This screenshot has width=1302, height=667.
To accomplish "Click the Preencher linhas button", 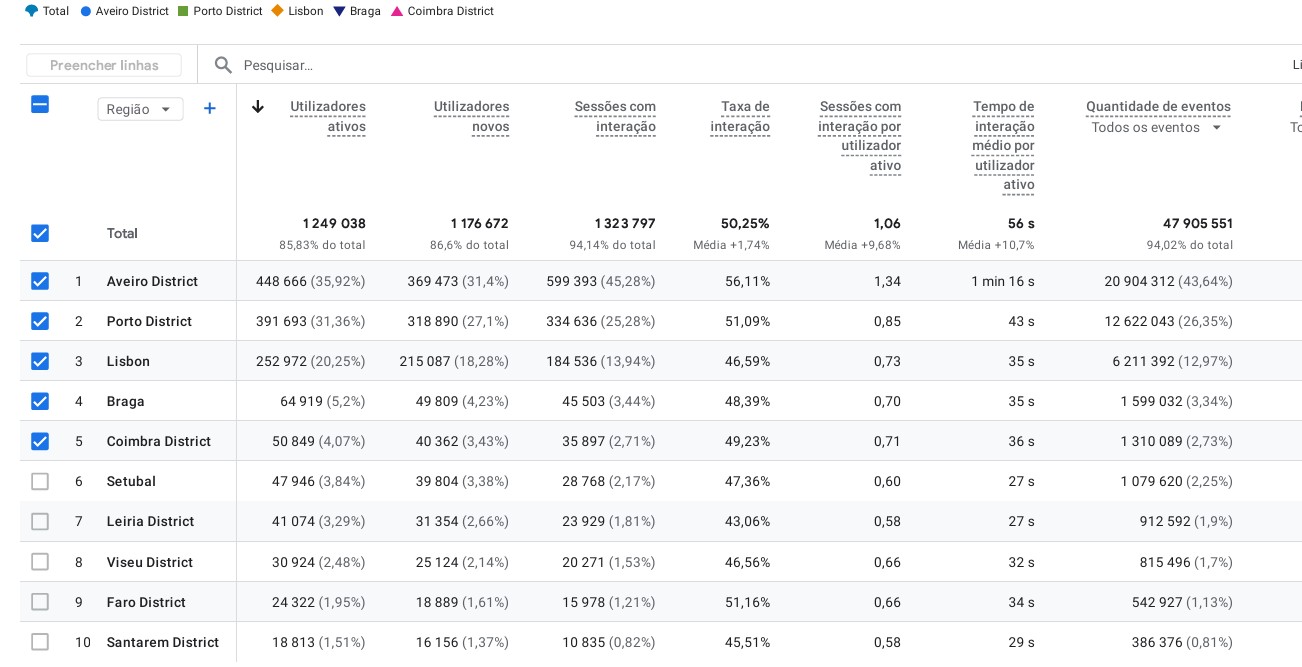I will (104, 65).
